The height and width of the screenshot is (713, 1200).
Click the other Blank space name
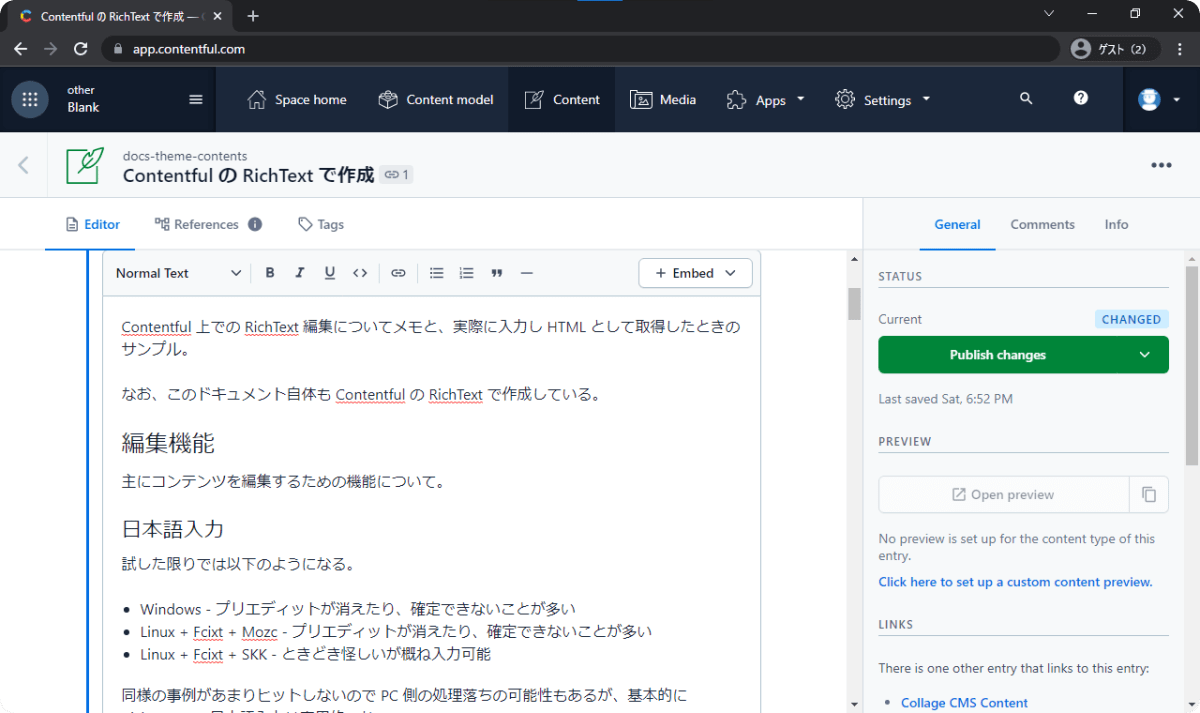(83, 99)
